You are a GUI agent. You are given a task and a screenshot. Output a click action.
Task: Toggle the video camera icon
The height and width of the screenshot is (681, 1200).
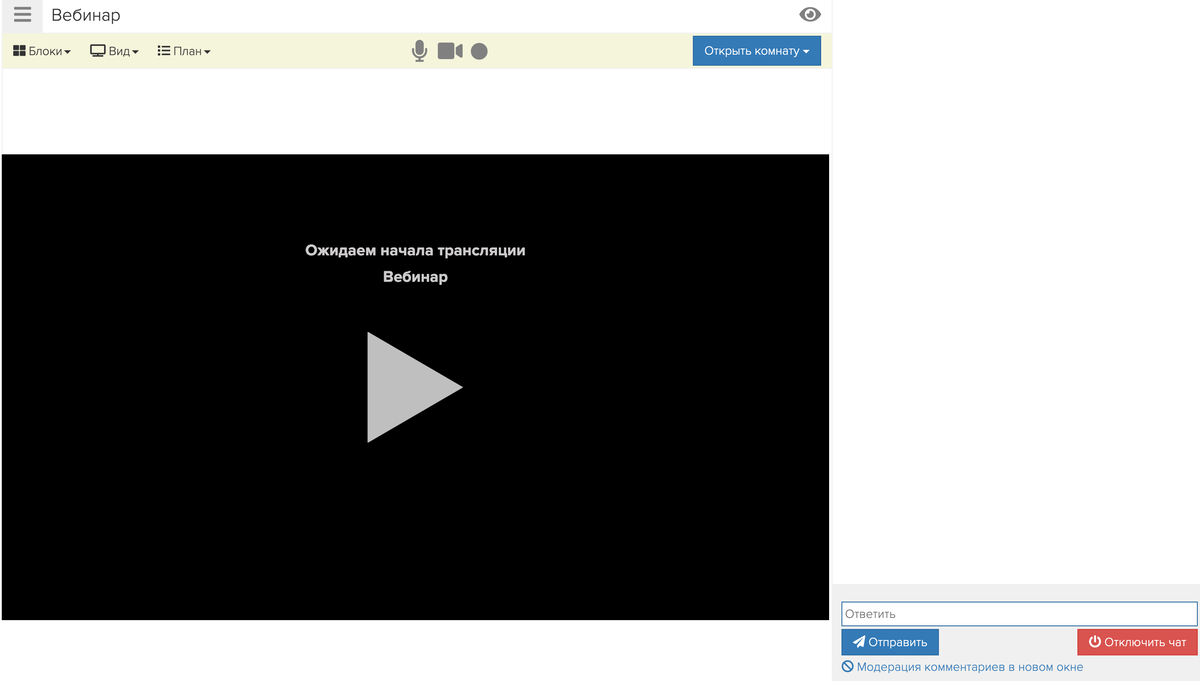(450, 51)
